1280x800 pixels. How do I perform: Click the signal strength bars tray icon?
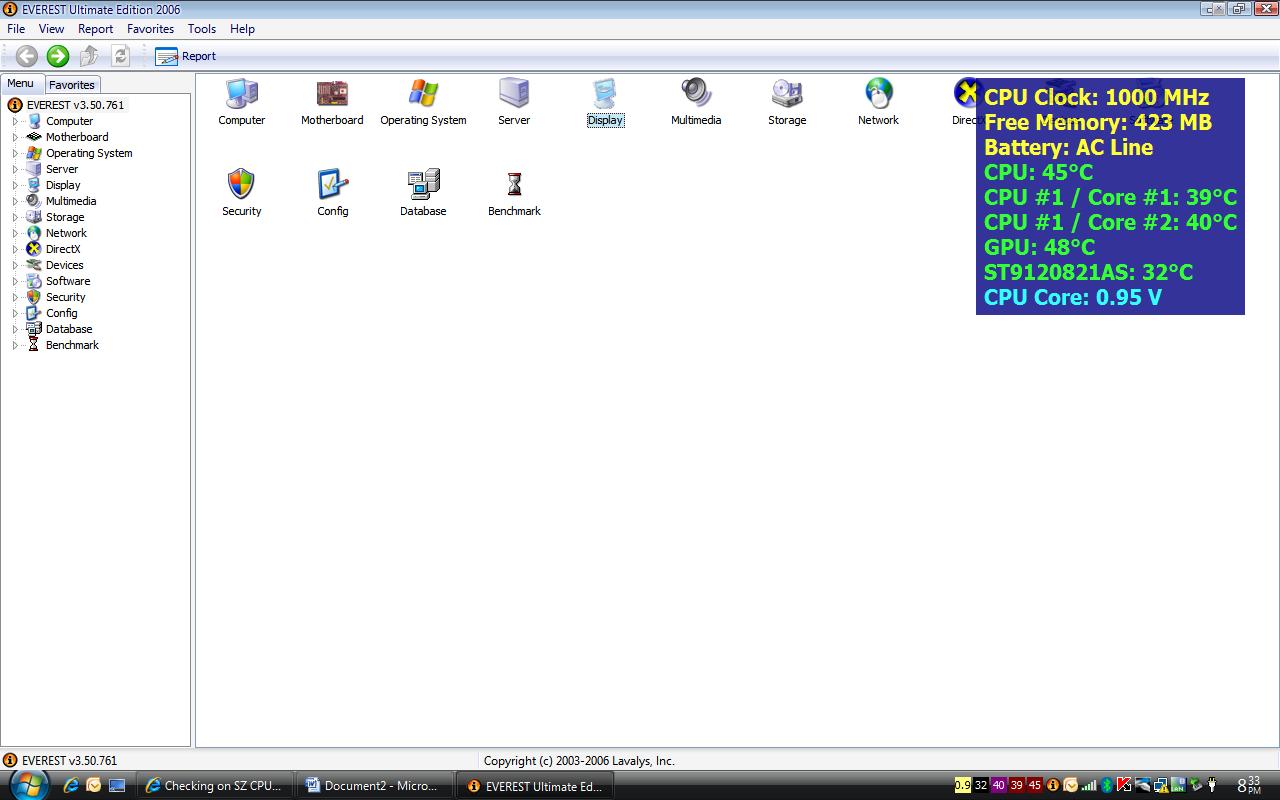tap(1088, 786)
